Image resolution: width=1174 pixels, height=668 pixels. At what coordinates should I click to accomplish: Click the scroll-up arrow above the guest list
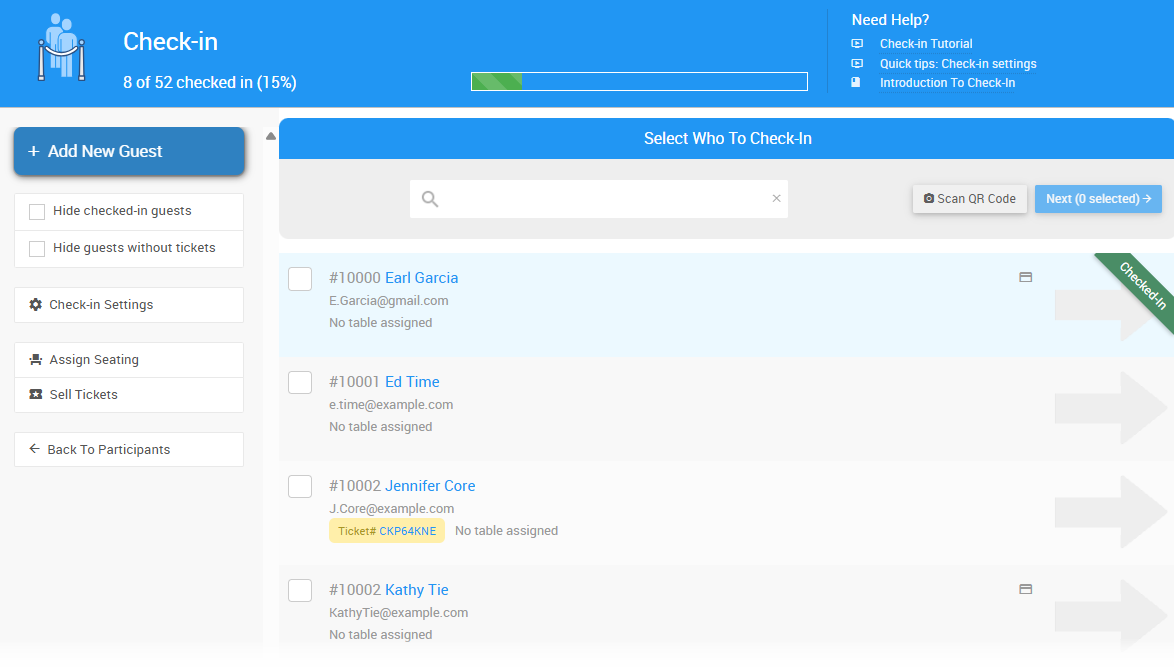pos(270,134)
